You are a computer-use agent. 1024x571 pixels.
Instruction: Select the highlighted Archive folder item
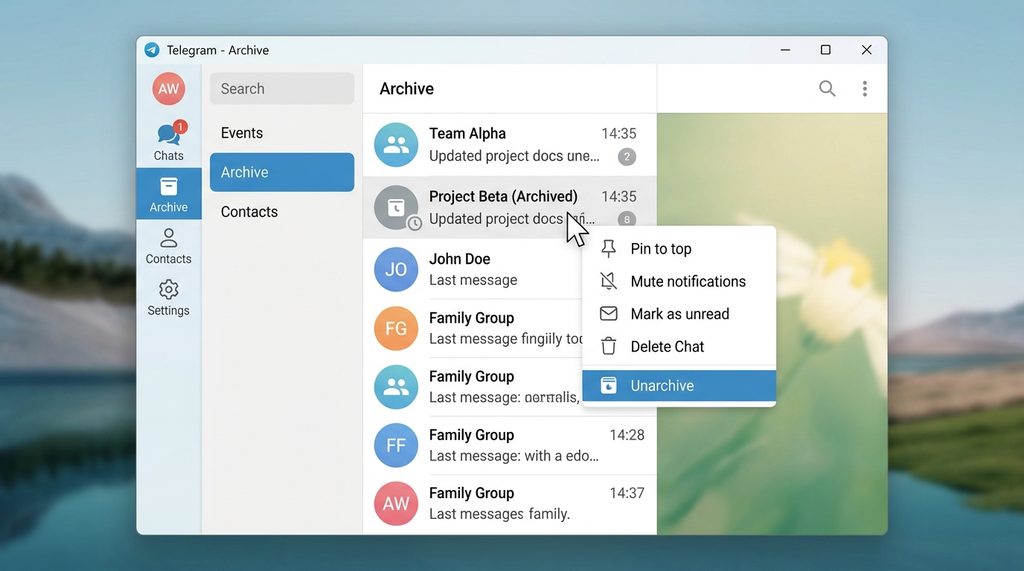(281, 172)
